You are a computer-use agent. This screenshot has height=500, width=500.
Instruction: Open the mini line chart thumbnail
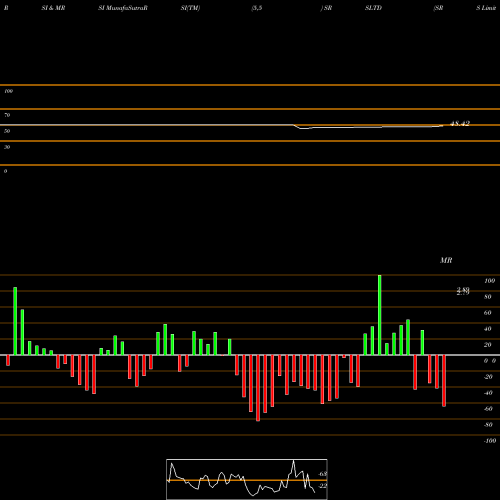coord(247,479)
